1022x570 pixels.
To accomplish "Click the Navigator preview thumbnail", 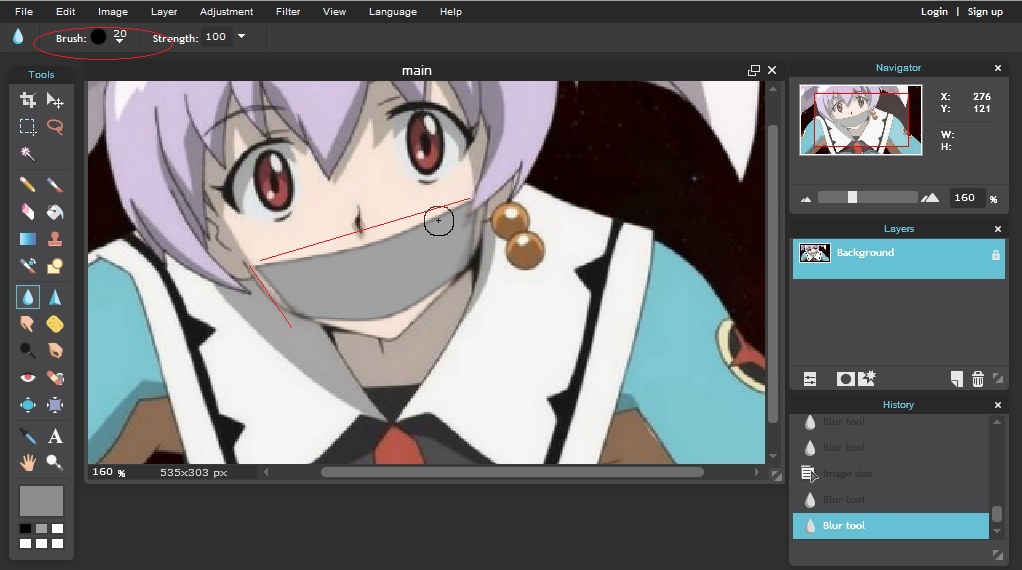I will tap(860, 120).
